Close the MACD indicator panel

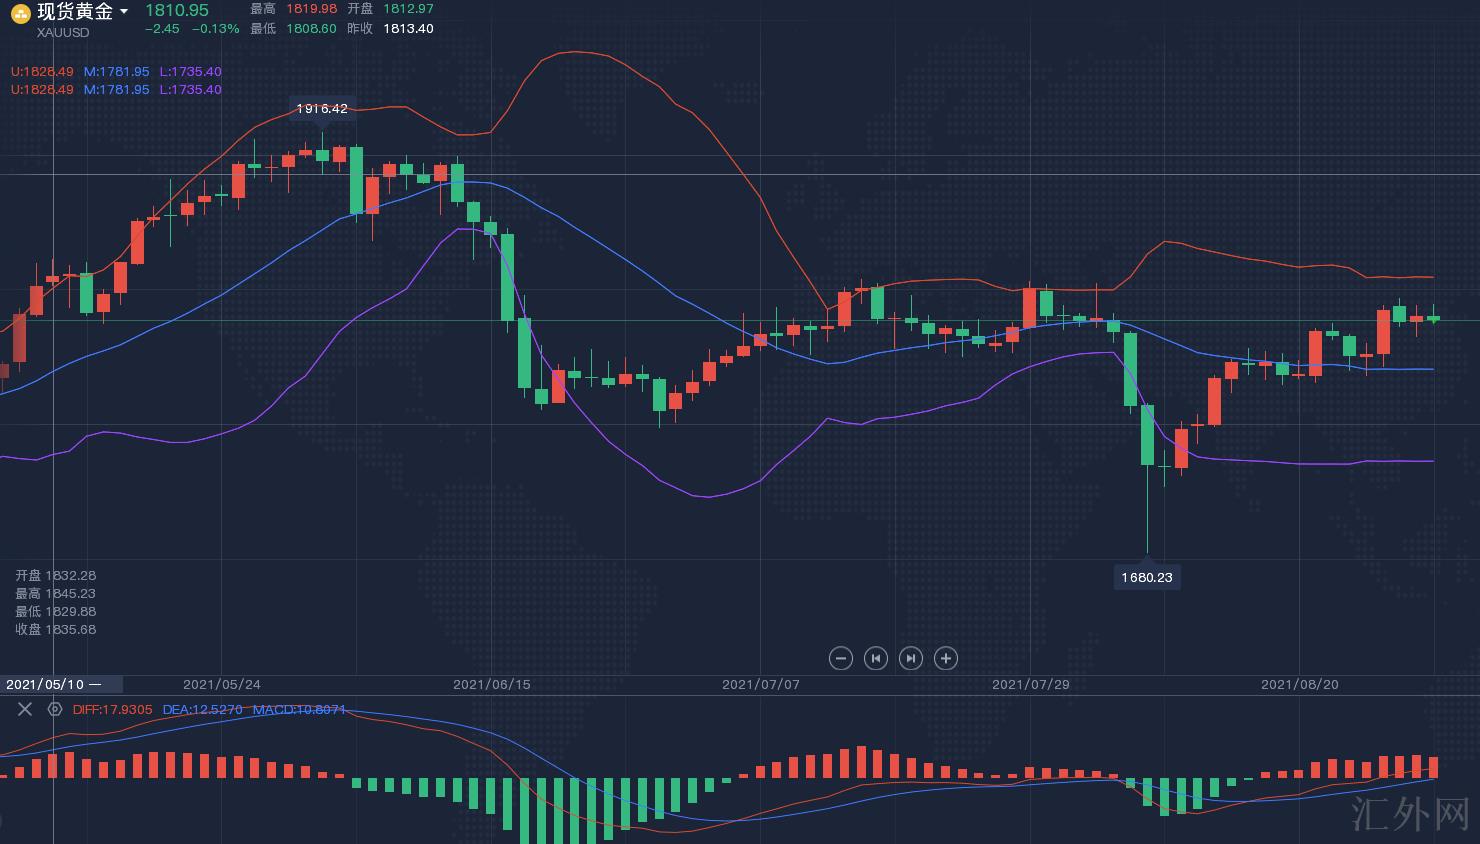click(x=25, y=709)
